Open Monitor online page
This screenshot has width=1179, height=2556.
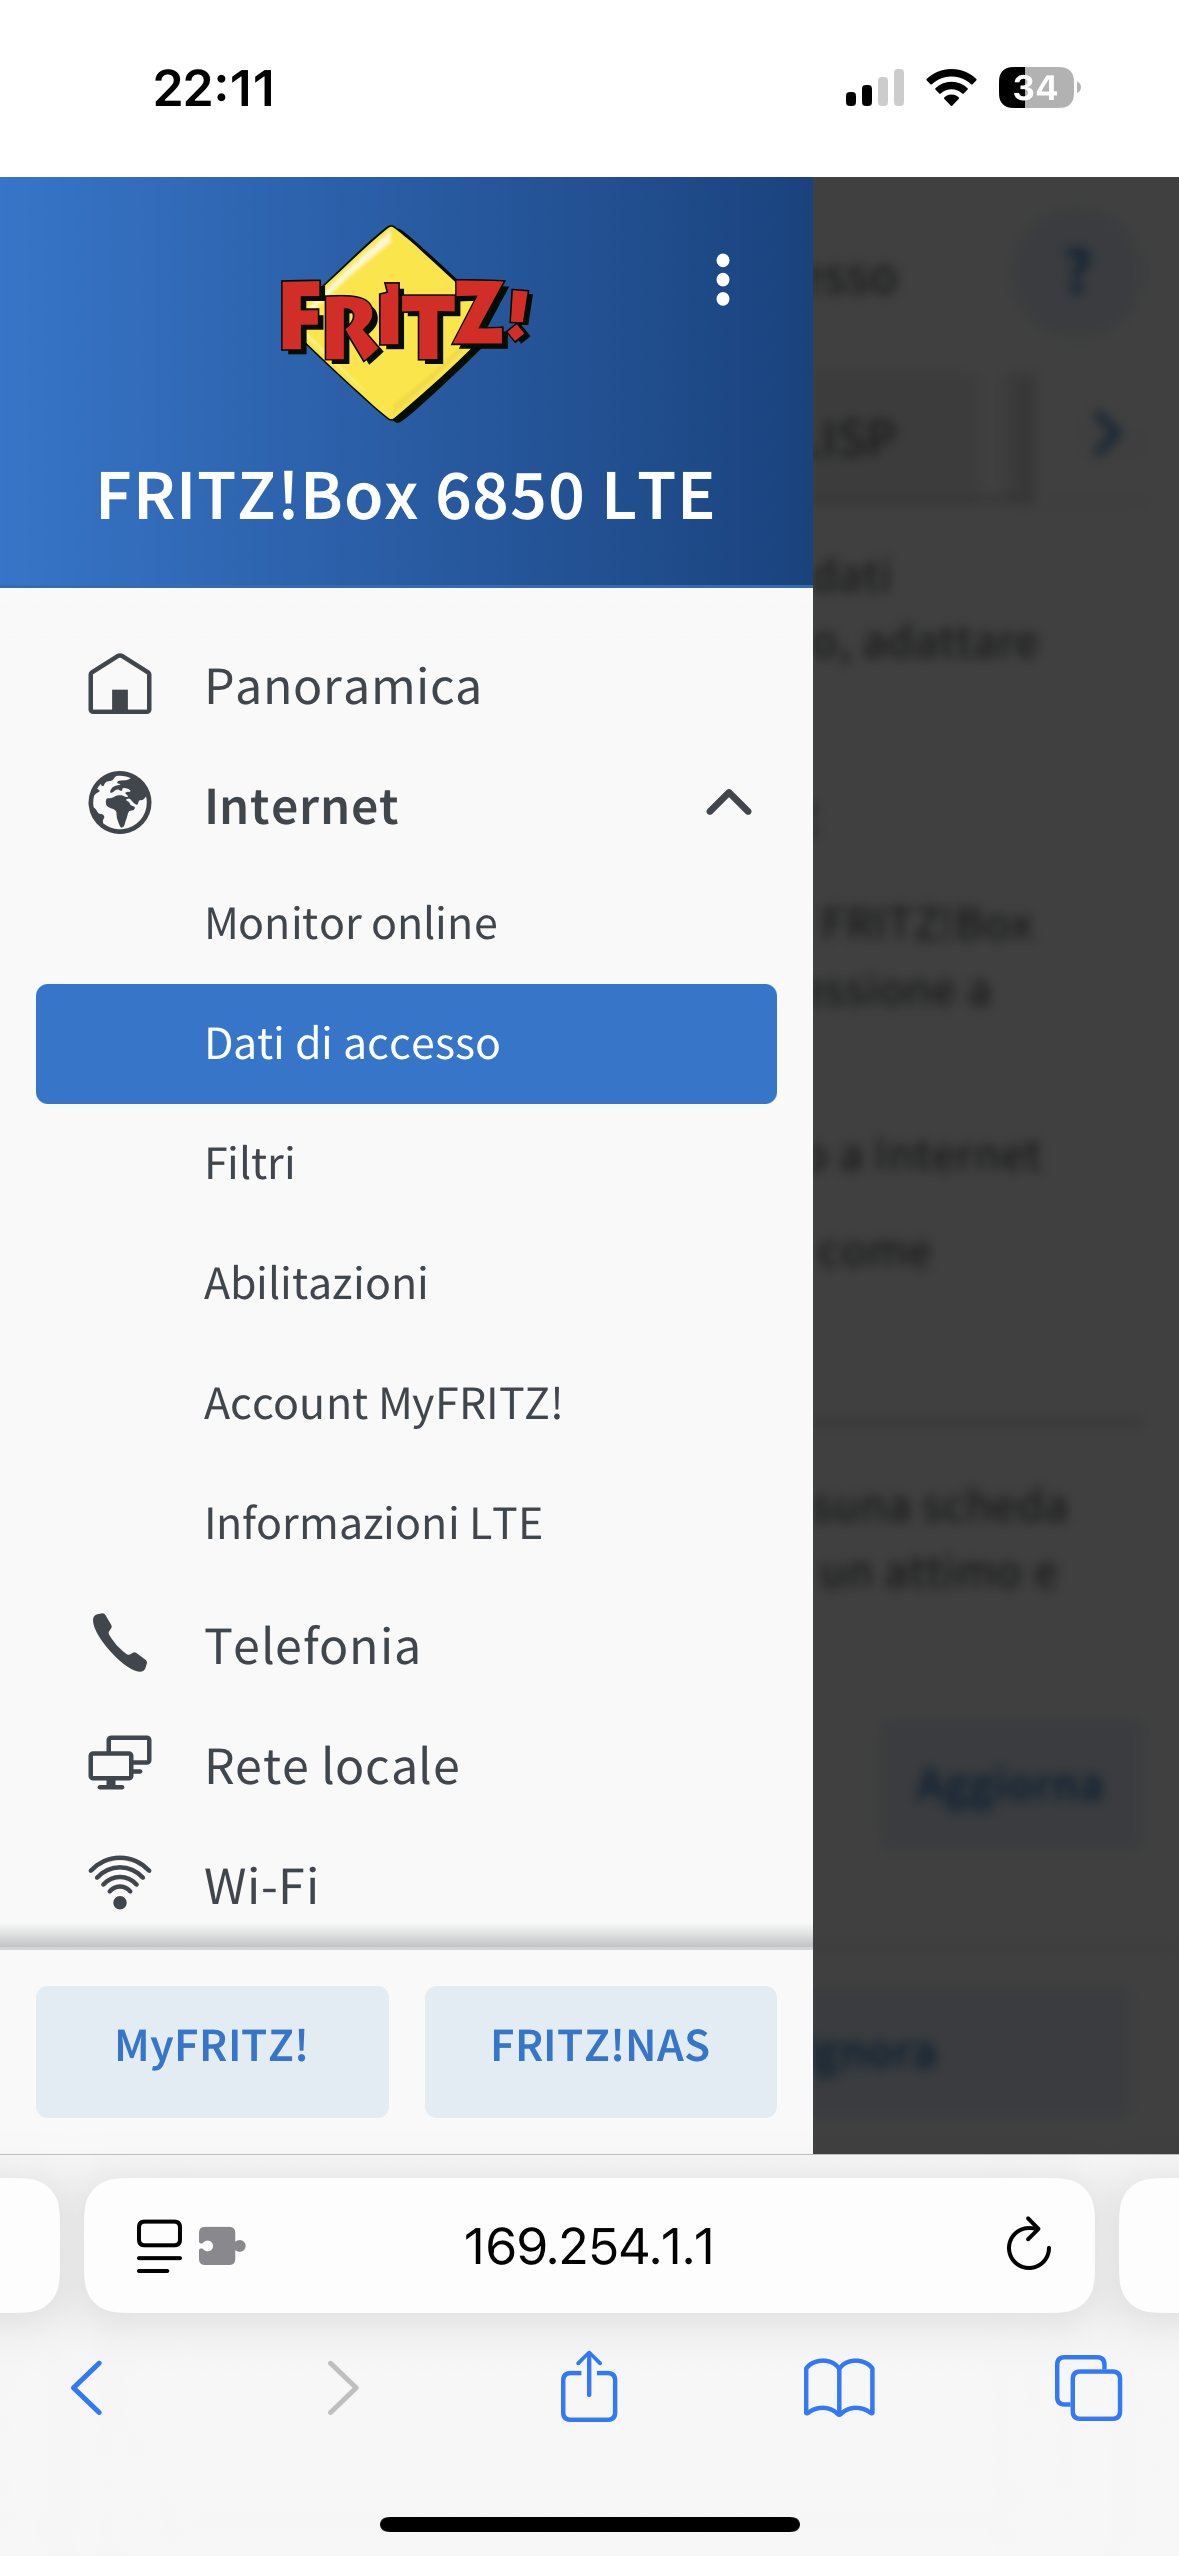[351, 923]
